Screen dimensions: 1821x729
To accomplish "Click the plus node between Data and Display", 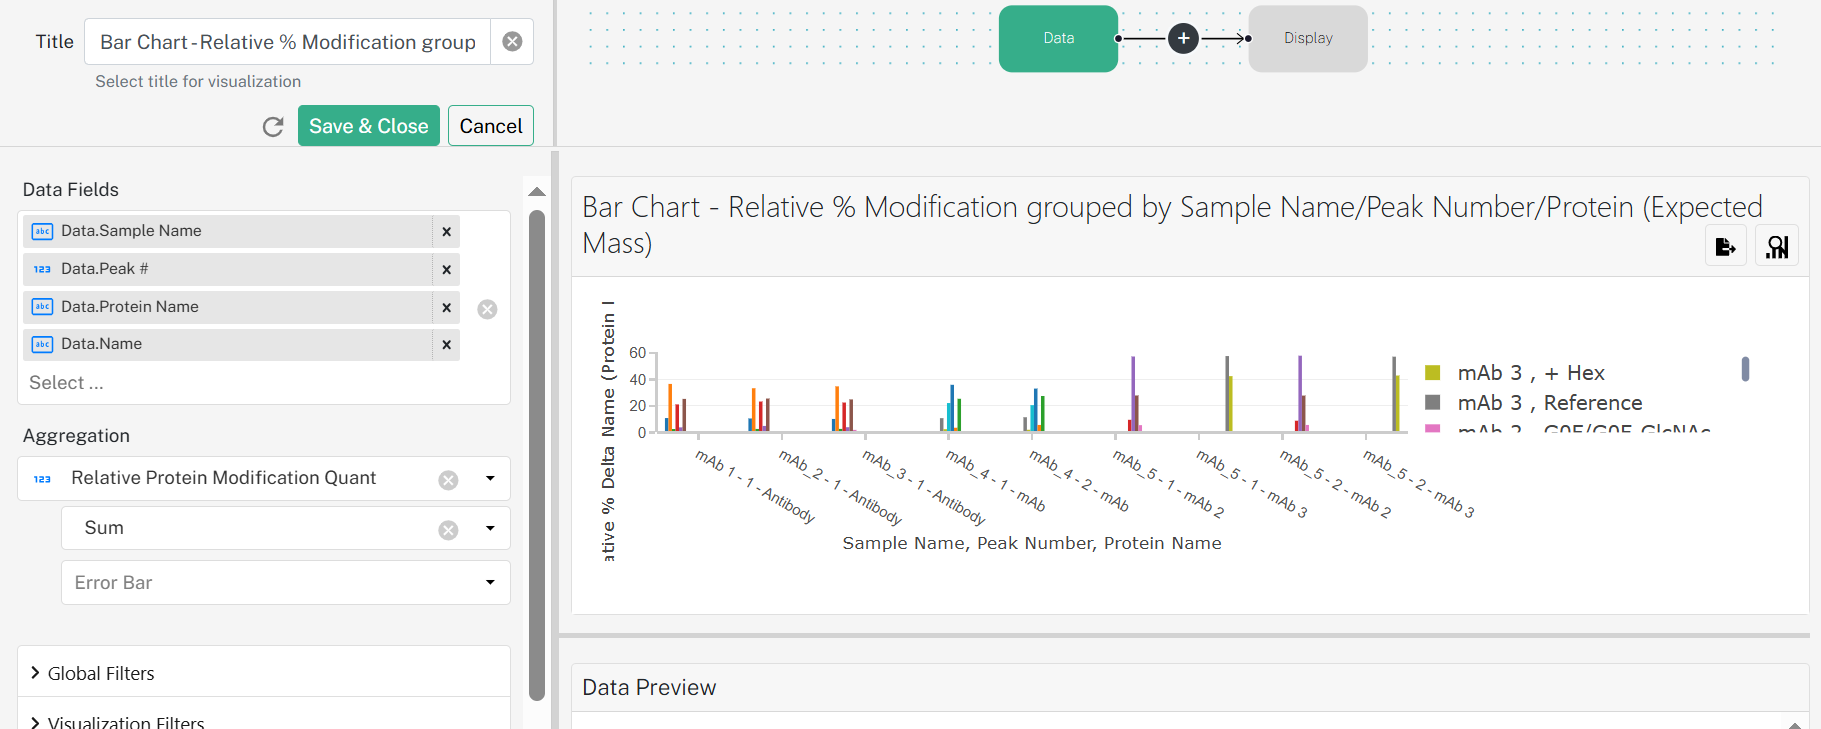I will pos(1183,38).
